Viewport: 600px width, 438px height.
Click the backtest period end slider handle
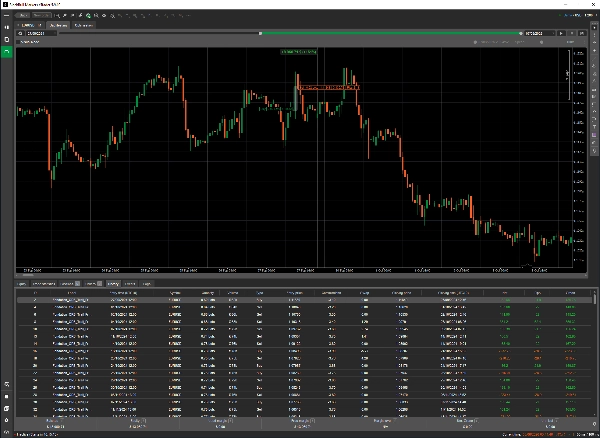point(520,34)
